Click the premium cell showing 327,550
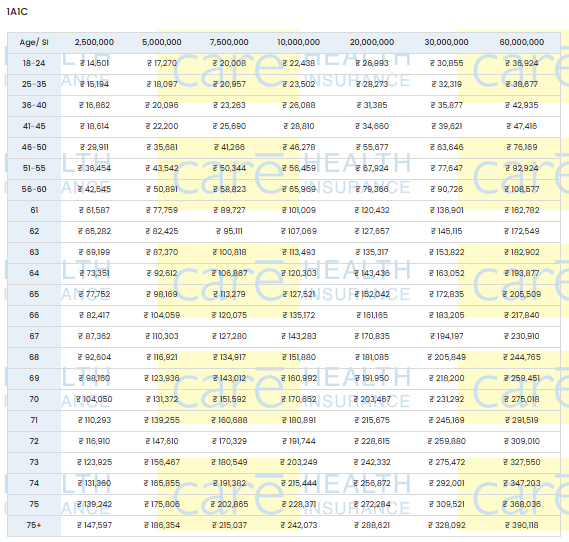The width and height of the screenshot is (569, 542). [522, 463]
